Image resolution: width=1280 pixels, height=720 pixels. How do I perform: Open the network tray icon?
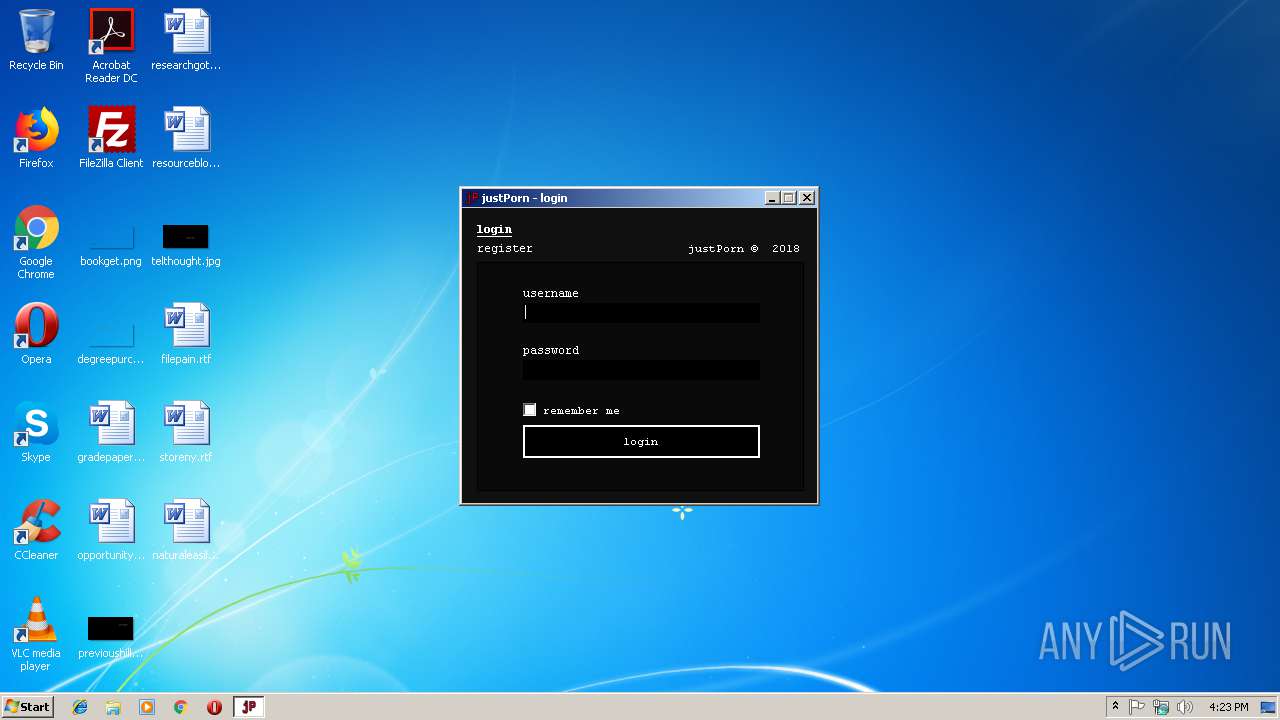pos(1161,707)
